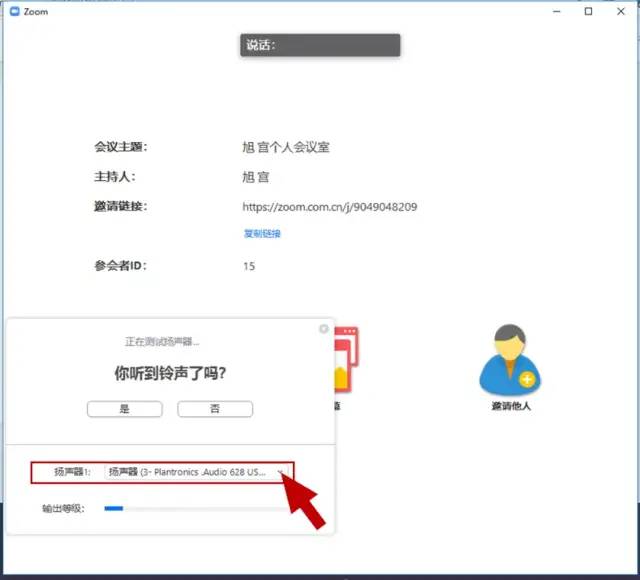Click the invite URL https://zoom.com.cn/j/9049048209

click(x=330, y=207)
